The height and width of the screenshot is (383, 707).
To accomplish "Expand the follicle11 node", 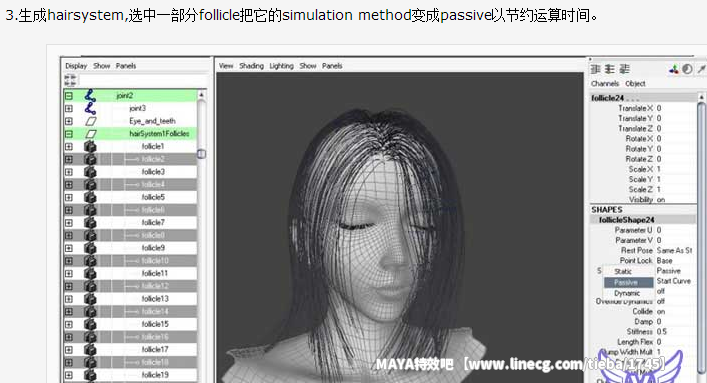I will pos(69,273).
